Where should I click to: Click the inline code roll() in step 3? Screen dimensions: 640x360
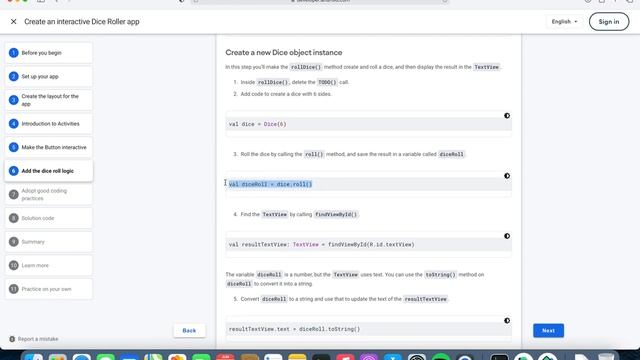tap(314, 154)
